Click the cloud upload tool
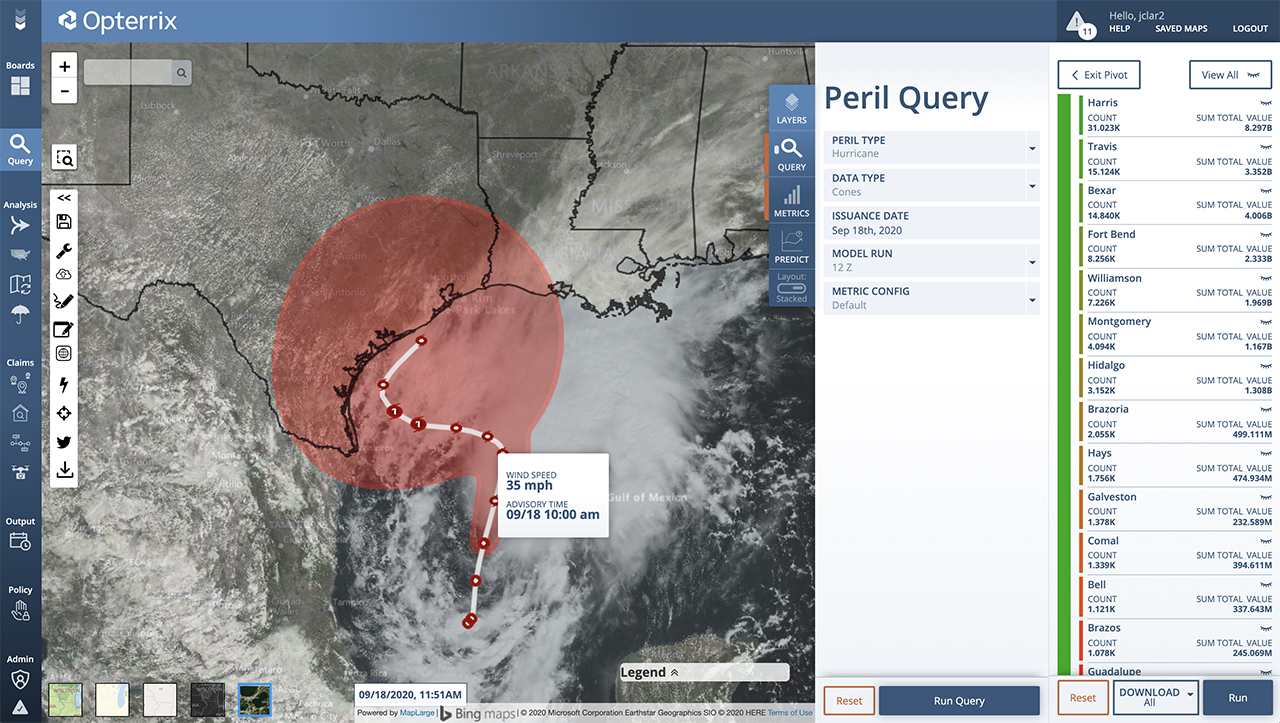This screenshot has width=1280, height=723. pos(64,274)
